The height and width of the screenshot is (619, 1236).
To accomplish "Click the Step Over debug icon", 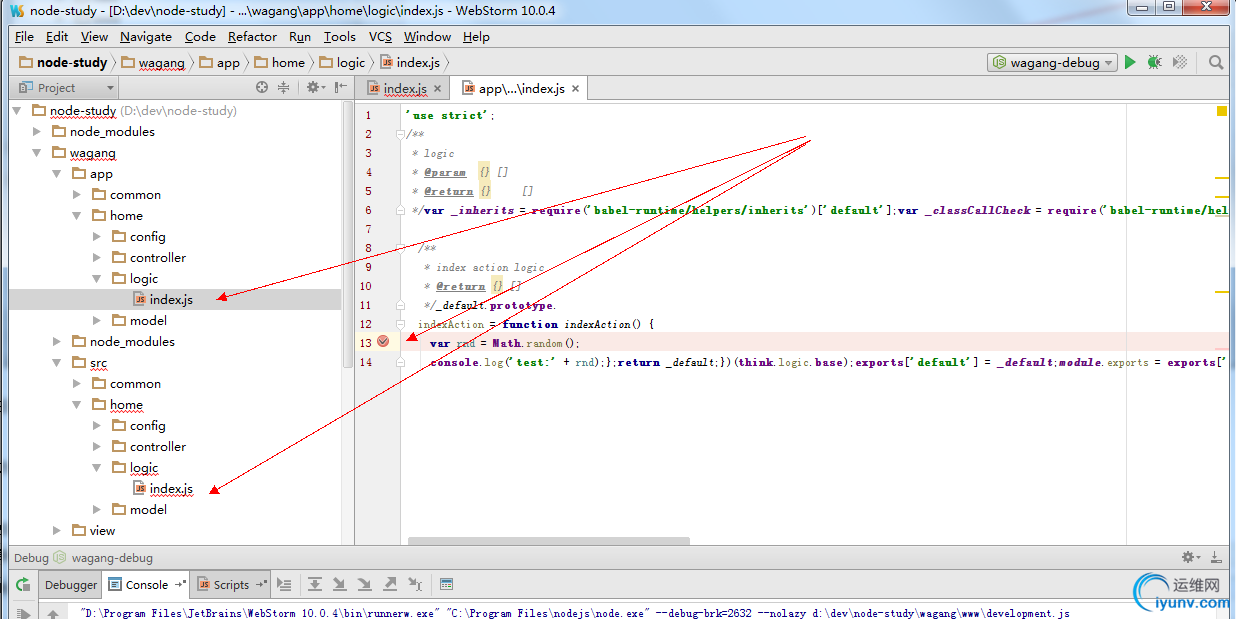I will 315,585.
